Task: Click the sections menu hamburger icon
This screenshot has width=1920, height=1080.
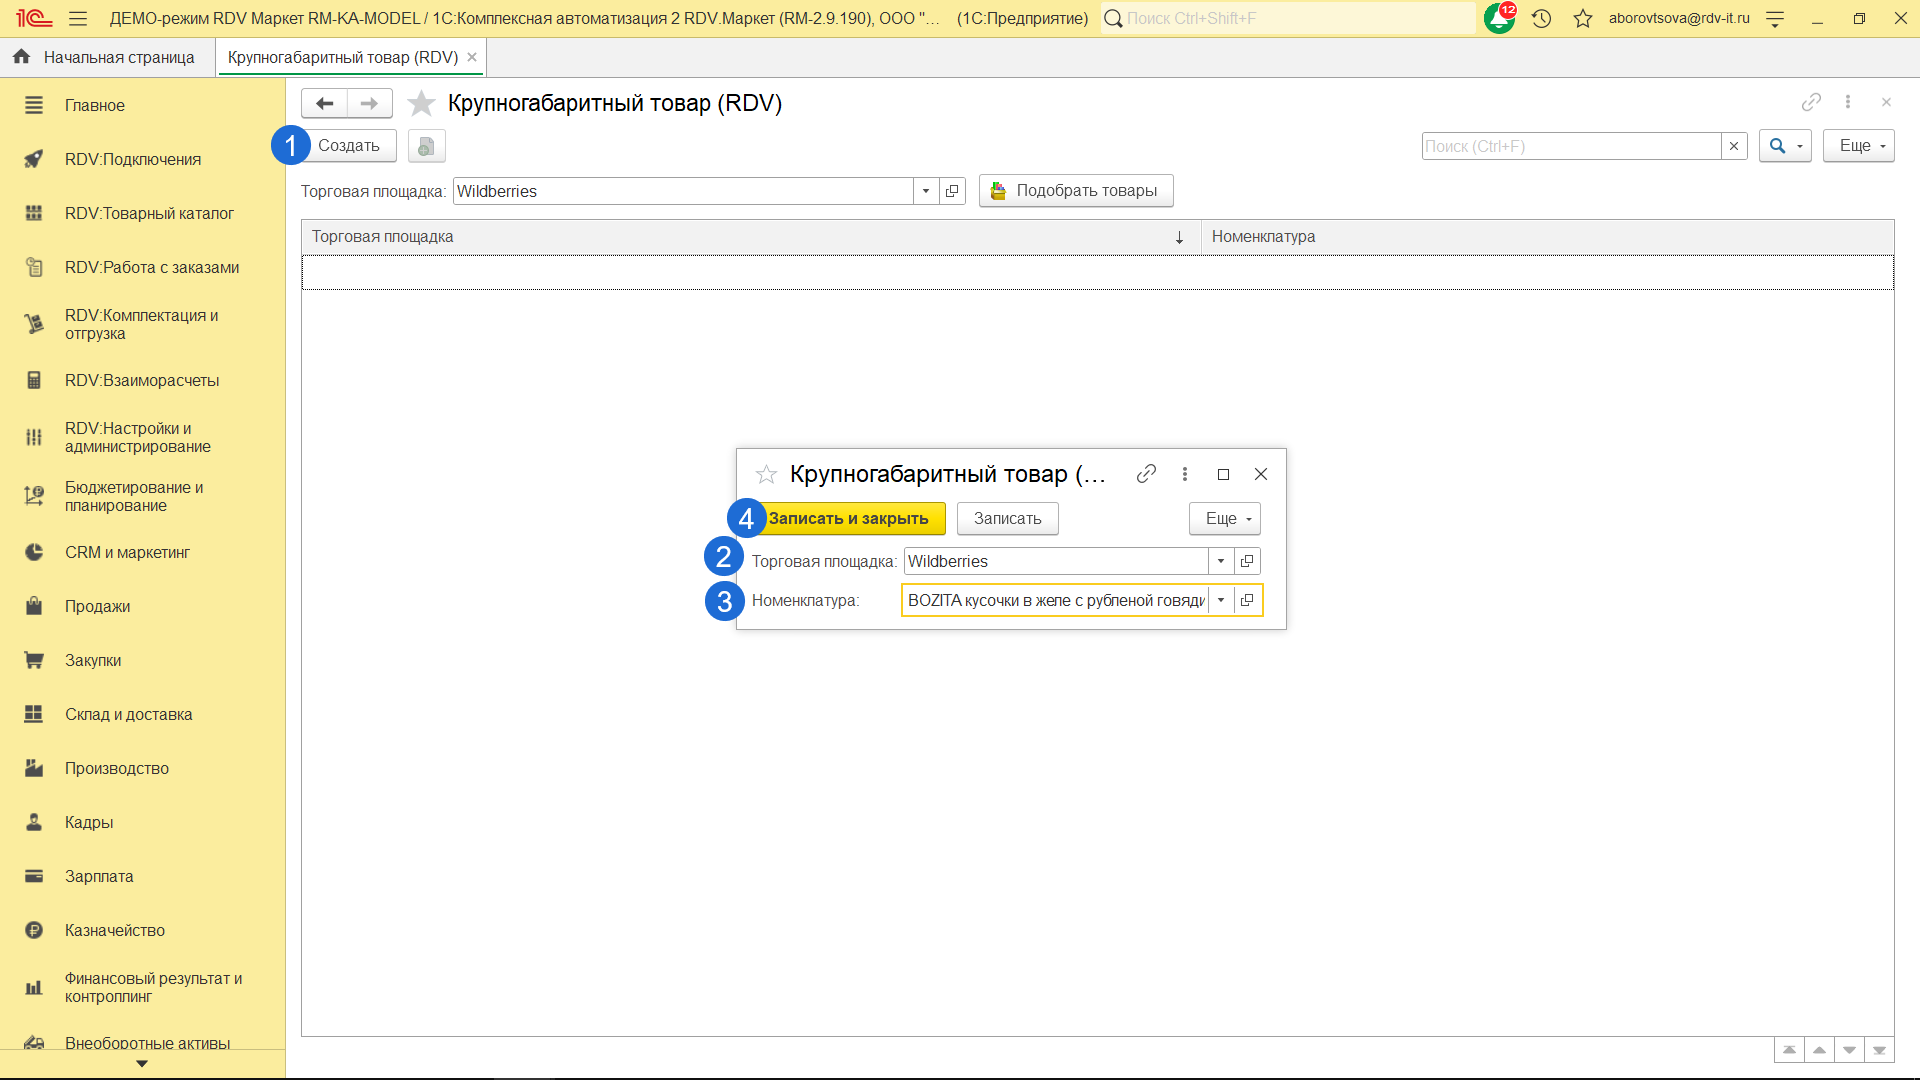Action: coord(78,18)
